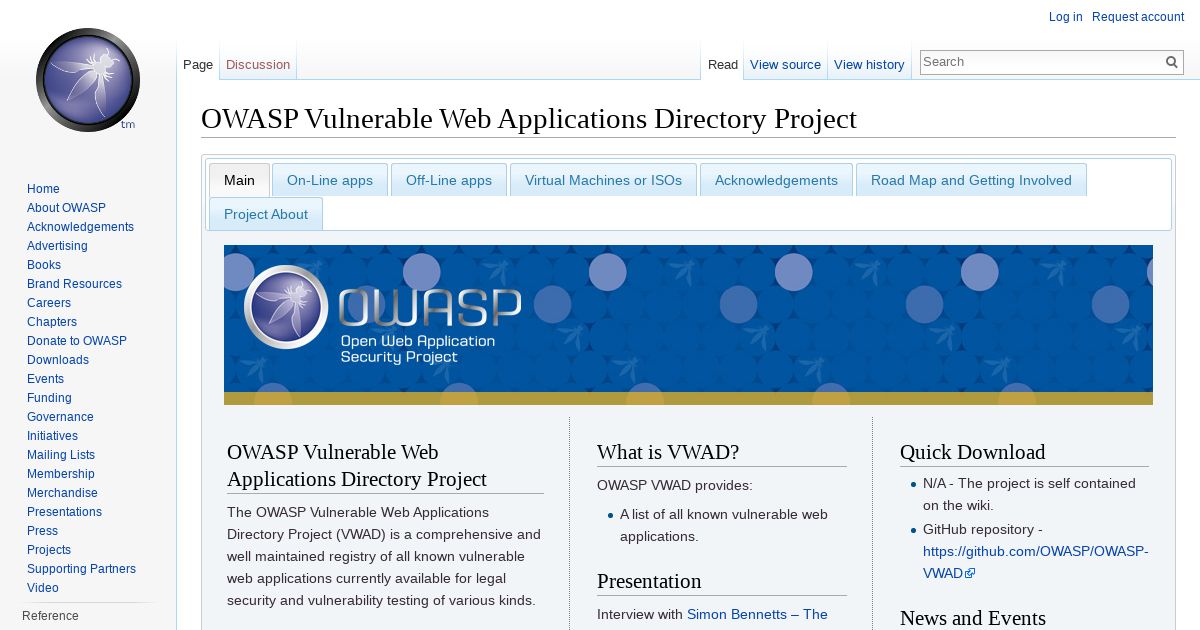This screenshot has width=1200, height=630.
Task: Click the search magnifier icon
Action: click(1172, 62)
